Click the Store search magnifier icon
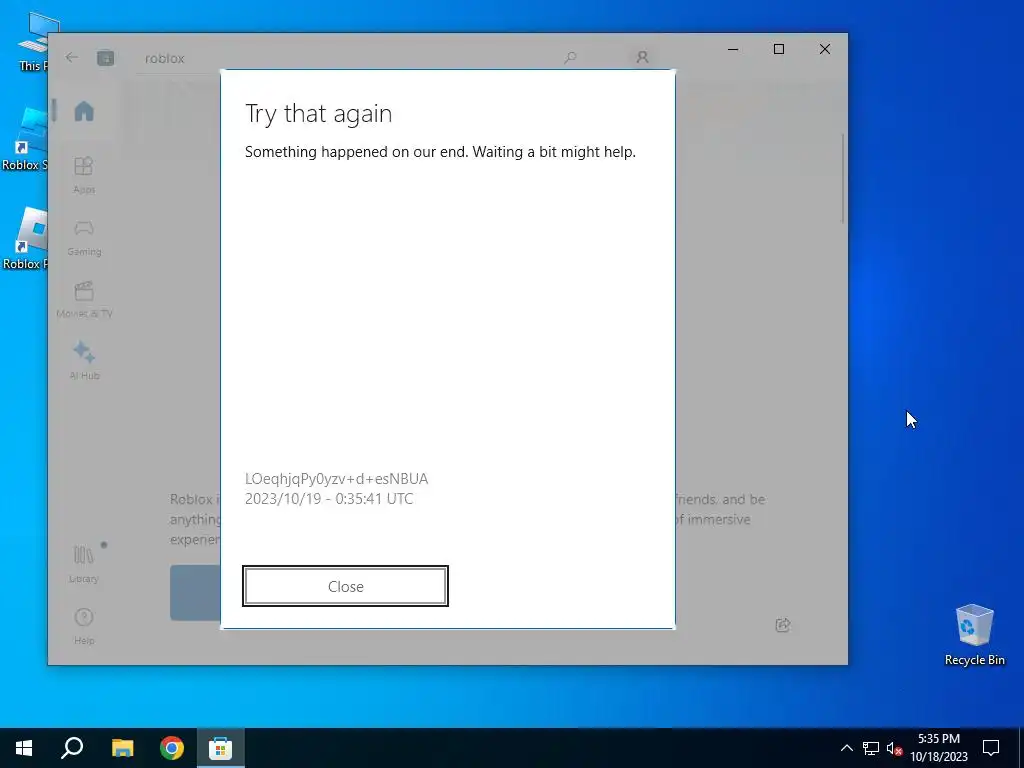This screenshot has width=1024, height=768. tap(570, 58)
